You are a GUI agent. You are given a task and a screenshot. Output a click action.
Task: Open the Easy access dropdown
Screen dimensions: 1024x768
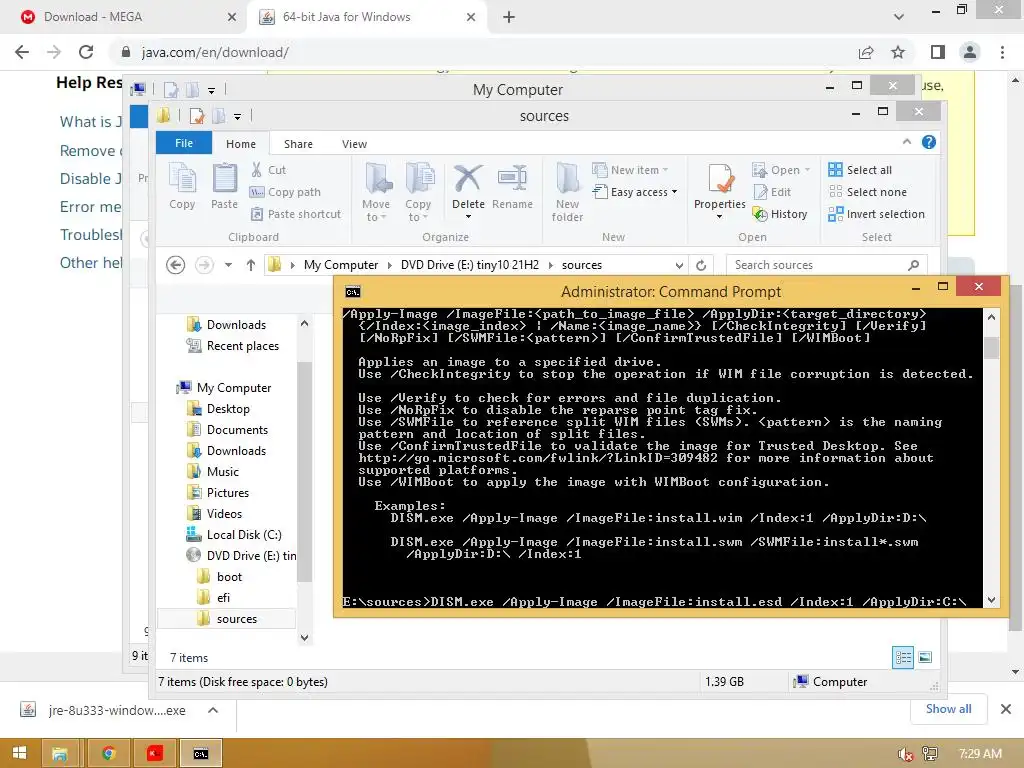point(635,192)
